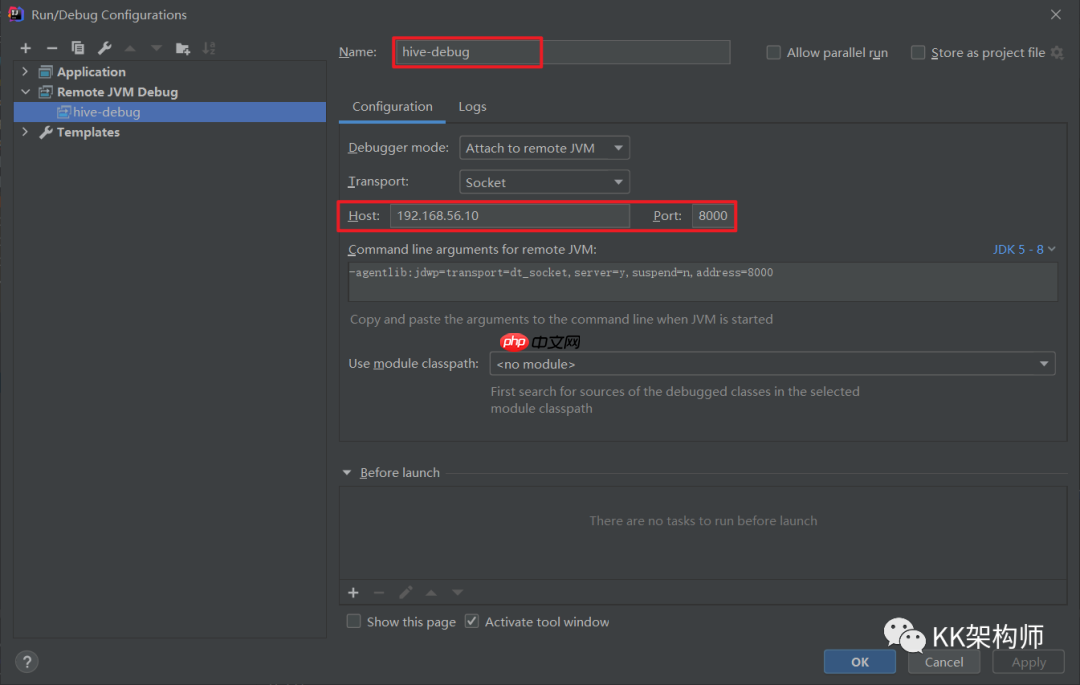Viewport: 1080px width, 685px height.
Task: Create a new configuration folder
Action: tap(182, 48)
